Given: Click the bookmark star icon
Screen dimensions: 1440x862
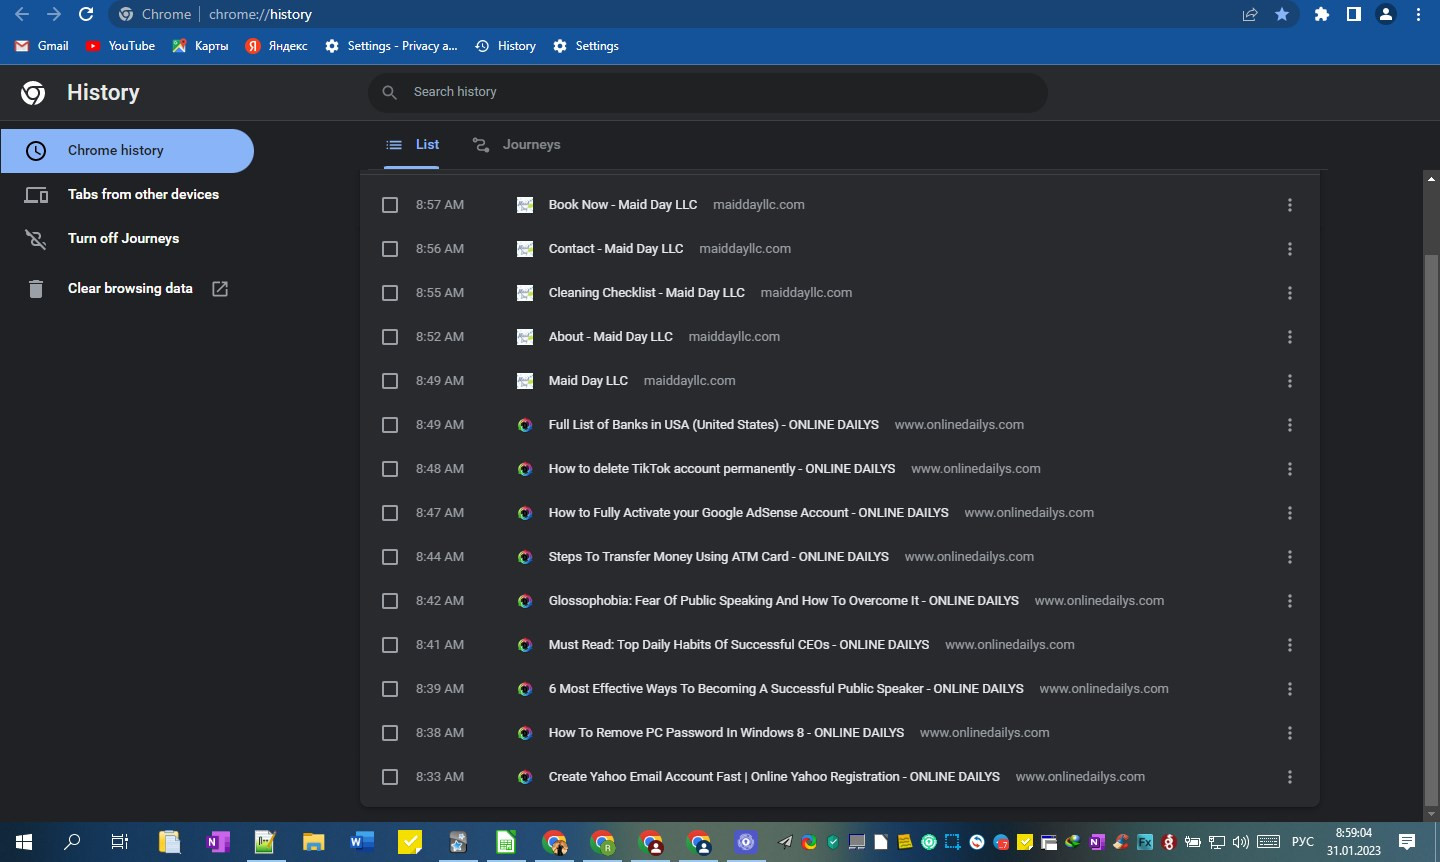Looking at the screenshot, I should tap(1282, 14).
